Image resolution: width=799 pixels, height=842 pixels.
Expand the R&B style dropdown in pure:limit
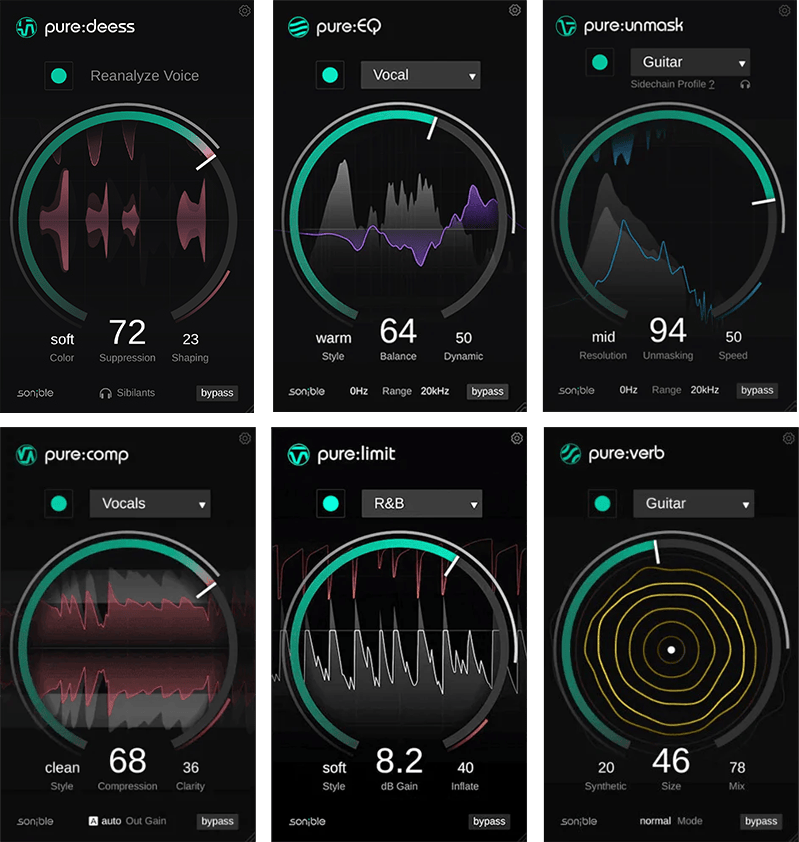coord(421,503)
